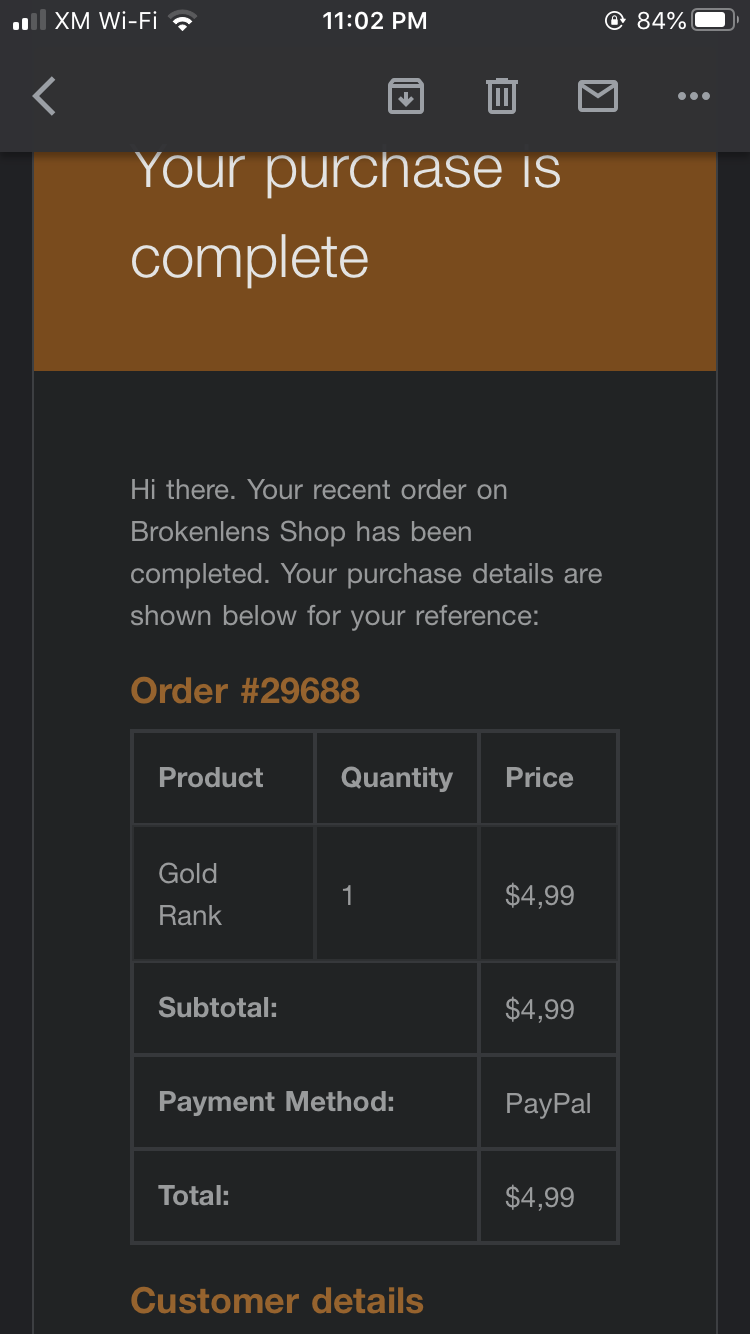This screenshot has width=750, height=1334.
Task: Tap the cellular signal bars icon
Action: click(29, 21)
